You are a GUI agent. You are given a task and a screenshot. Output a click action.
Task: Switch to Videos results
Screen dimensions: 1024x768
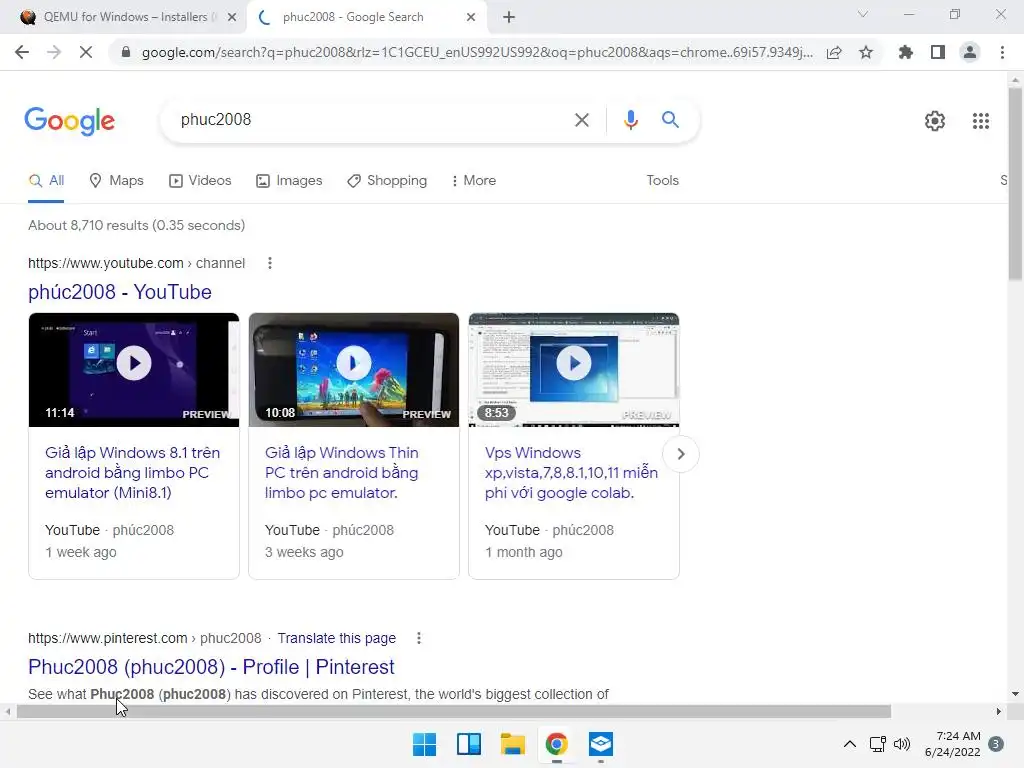pos(200,181)
